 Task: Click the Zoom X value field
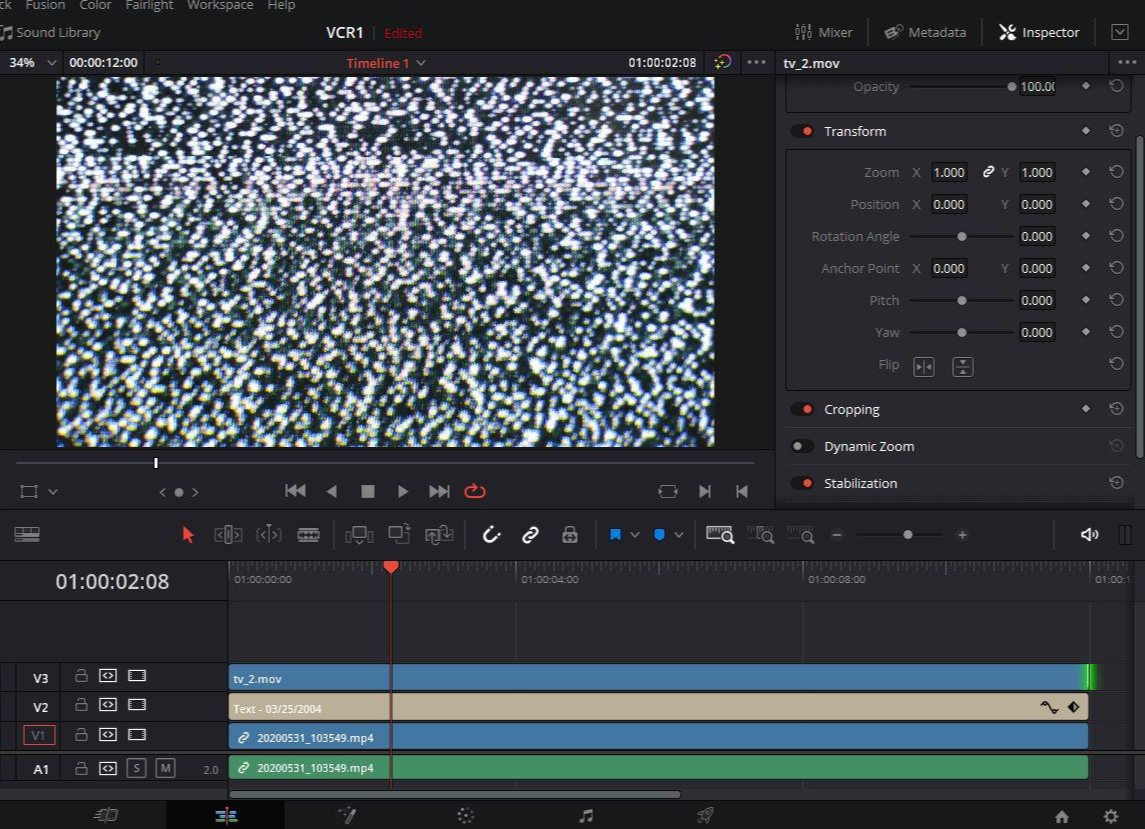point(949,172)
